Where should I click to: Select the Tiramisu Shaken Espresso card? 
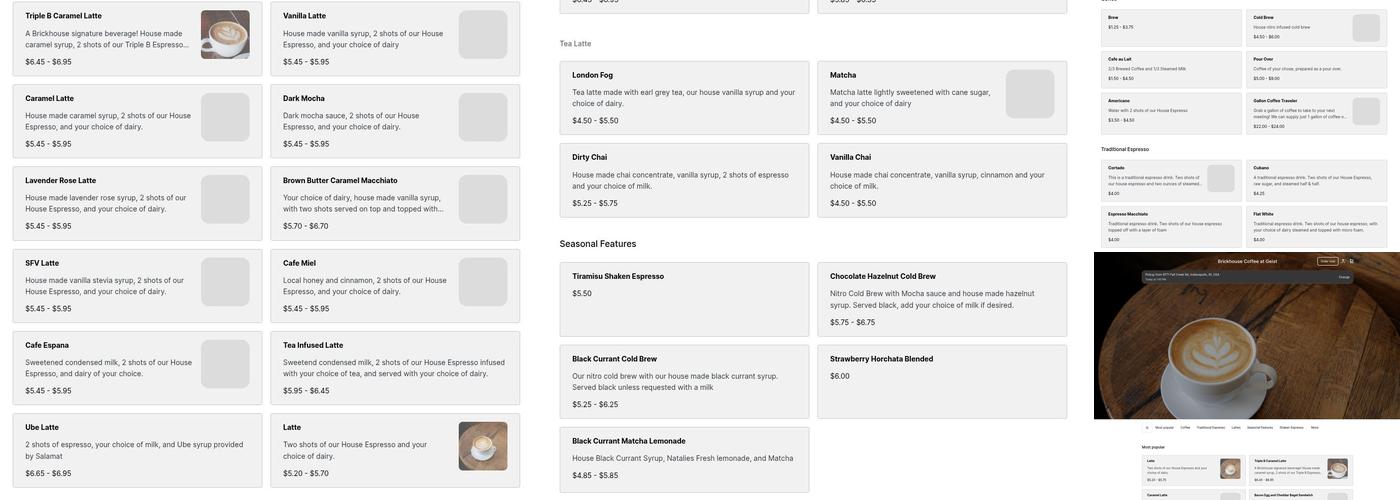point(684,299)
